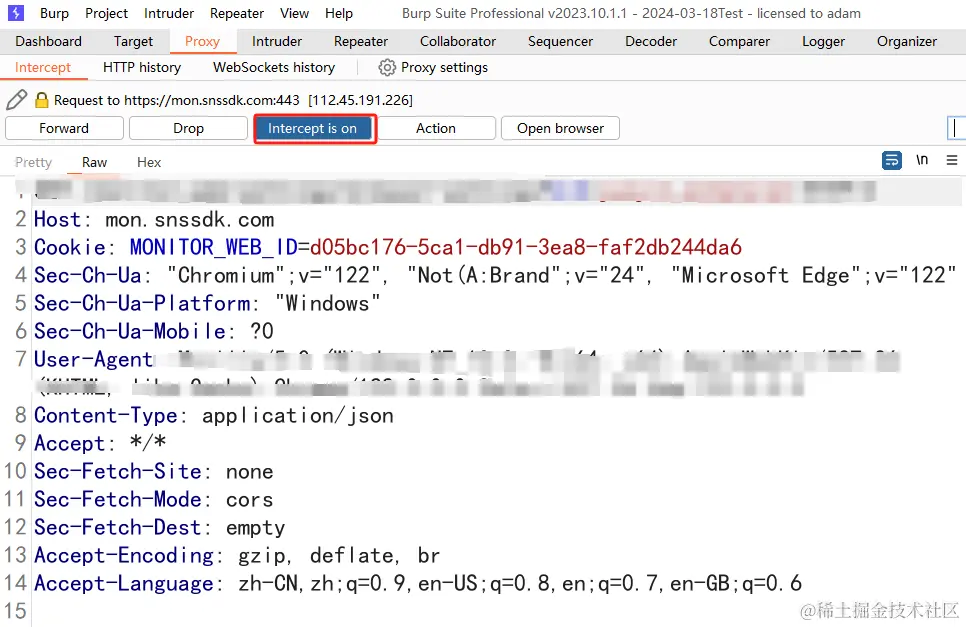Screen dimensions: 966x627
Task: Open the Help menu
Action: click(339, 13)
